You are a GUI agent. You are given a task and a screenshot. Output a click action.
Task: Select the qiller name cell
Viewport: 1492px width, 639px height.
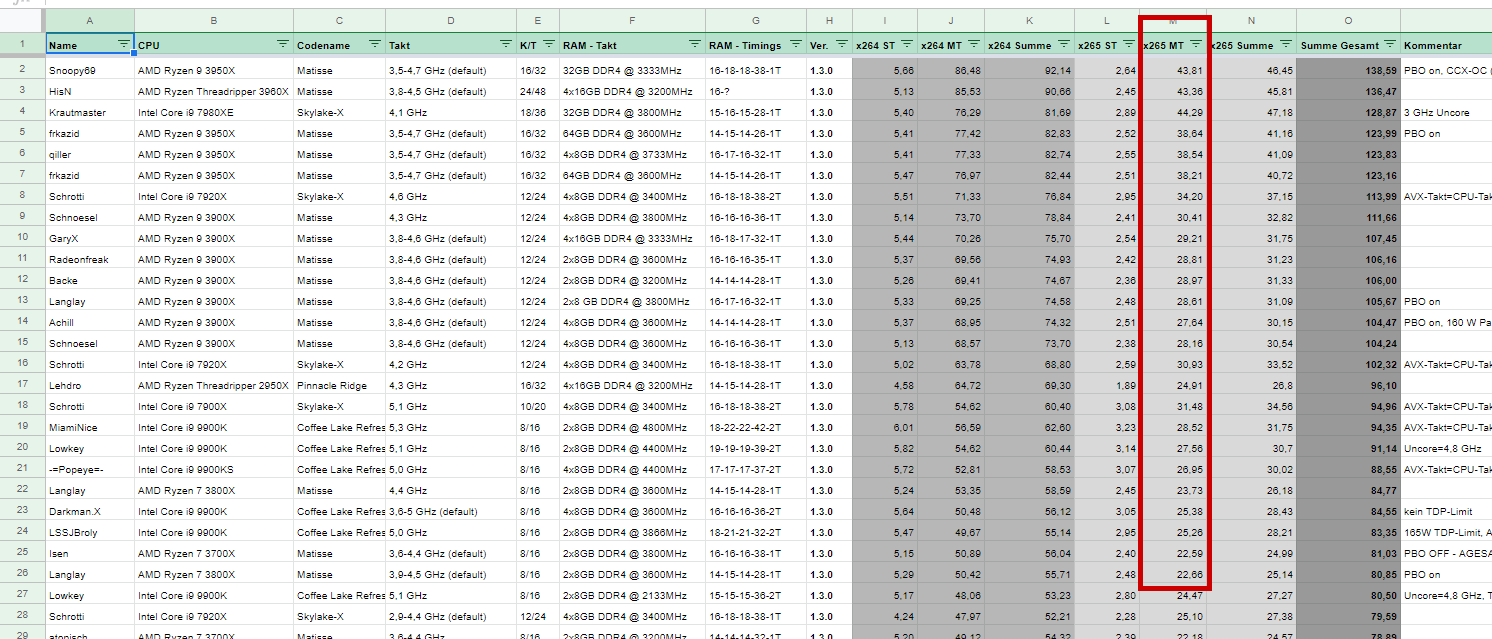90,154
